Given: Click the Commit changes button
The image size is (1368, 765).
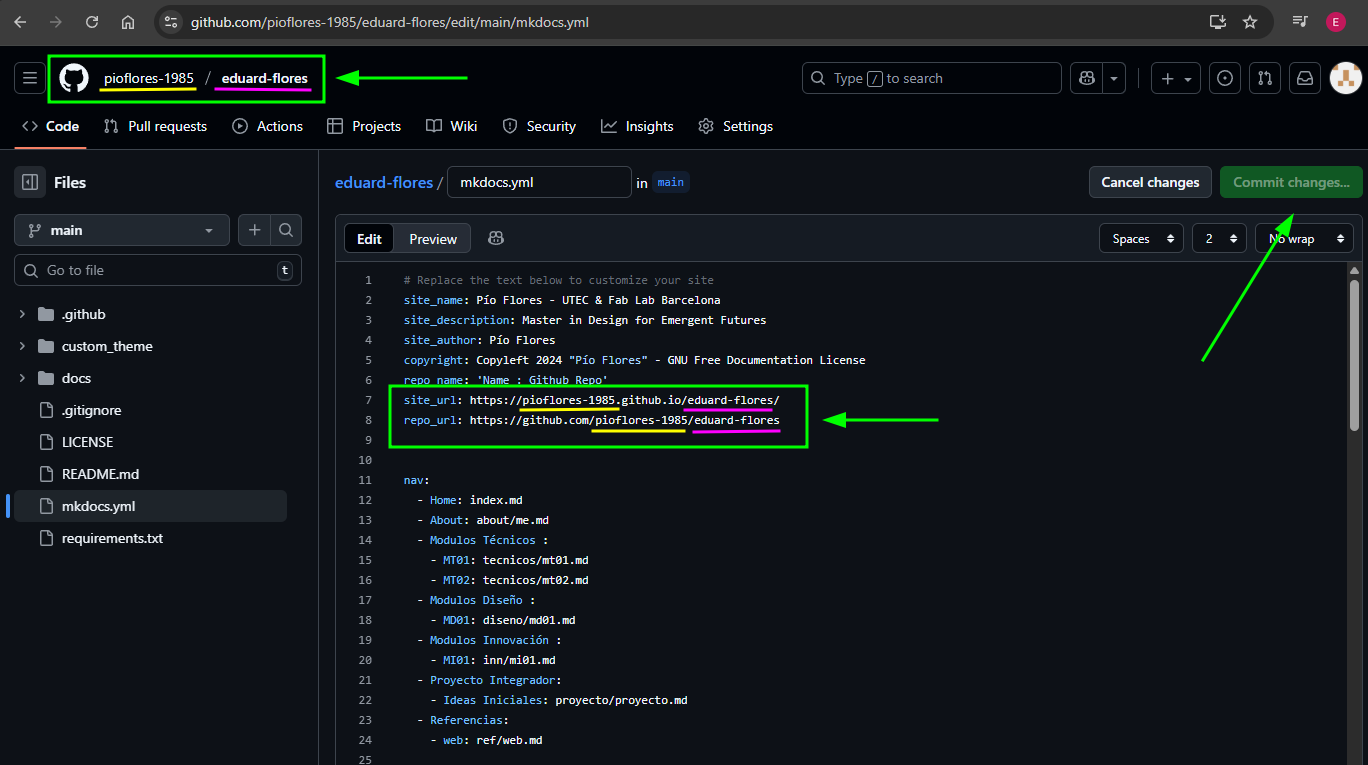Looking at the screenshot, I should tap(1290, 182).
